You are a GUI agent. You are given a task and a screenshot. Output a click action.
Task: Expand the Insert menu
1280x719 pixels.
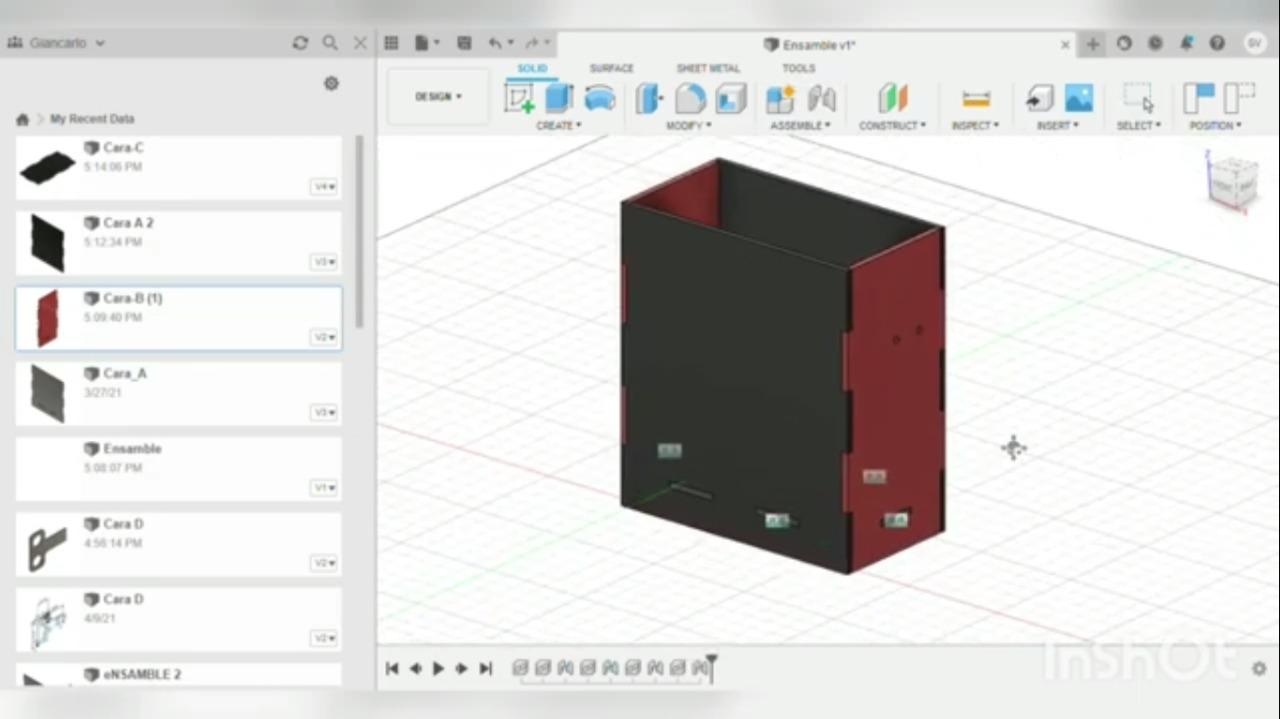(1059, 126)
